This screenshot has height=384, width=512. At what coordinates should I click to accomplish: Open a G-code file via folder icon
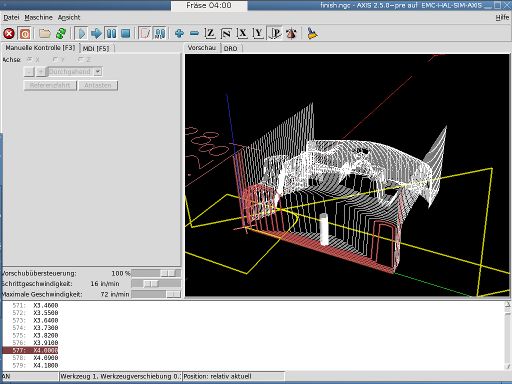45,33
